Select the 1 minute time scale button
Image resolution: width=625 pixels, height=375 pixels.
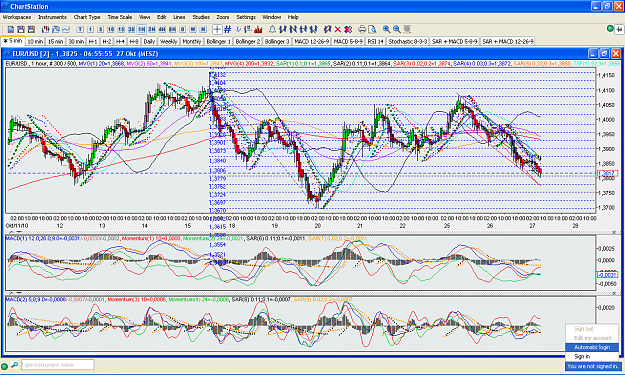90,29
